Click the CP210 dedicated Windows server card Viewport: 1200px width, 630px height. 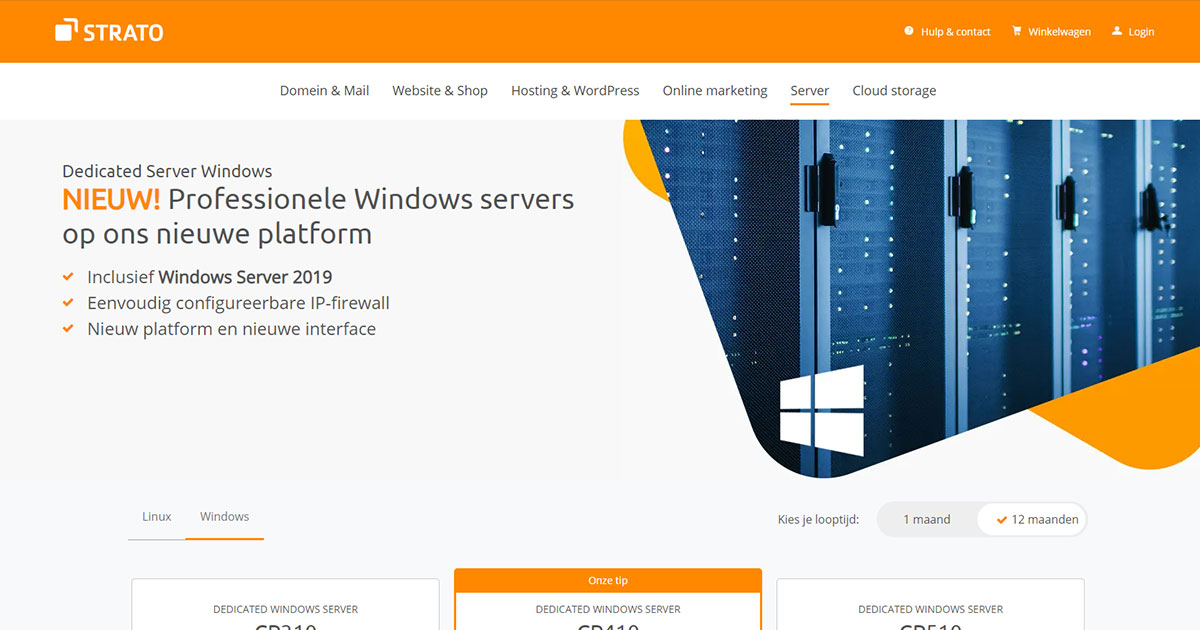[x=284, y=605]
